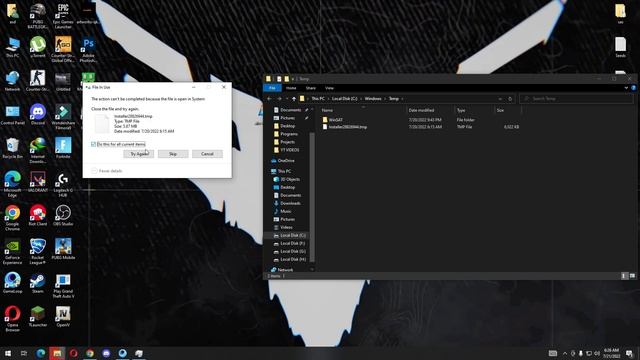Select OneDrive in the Explorer sidebar
Screen dimensions: 640x360
(286, 161)
